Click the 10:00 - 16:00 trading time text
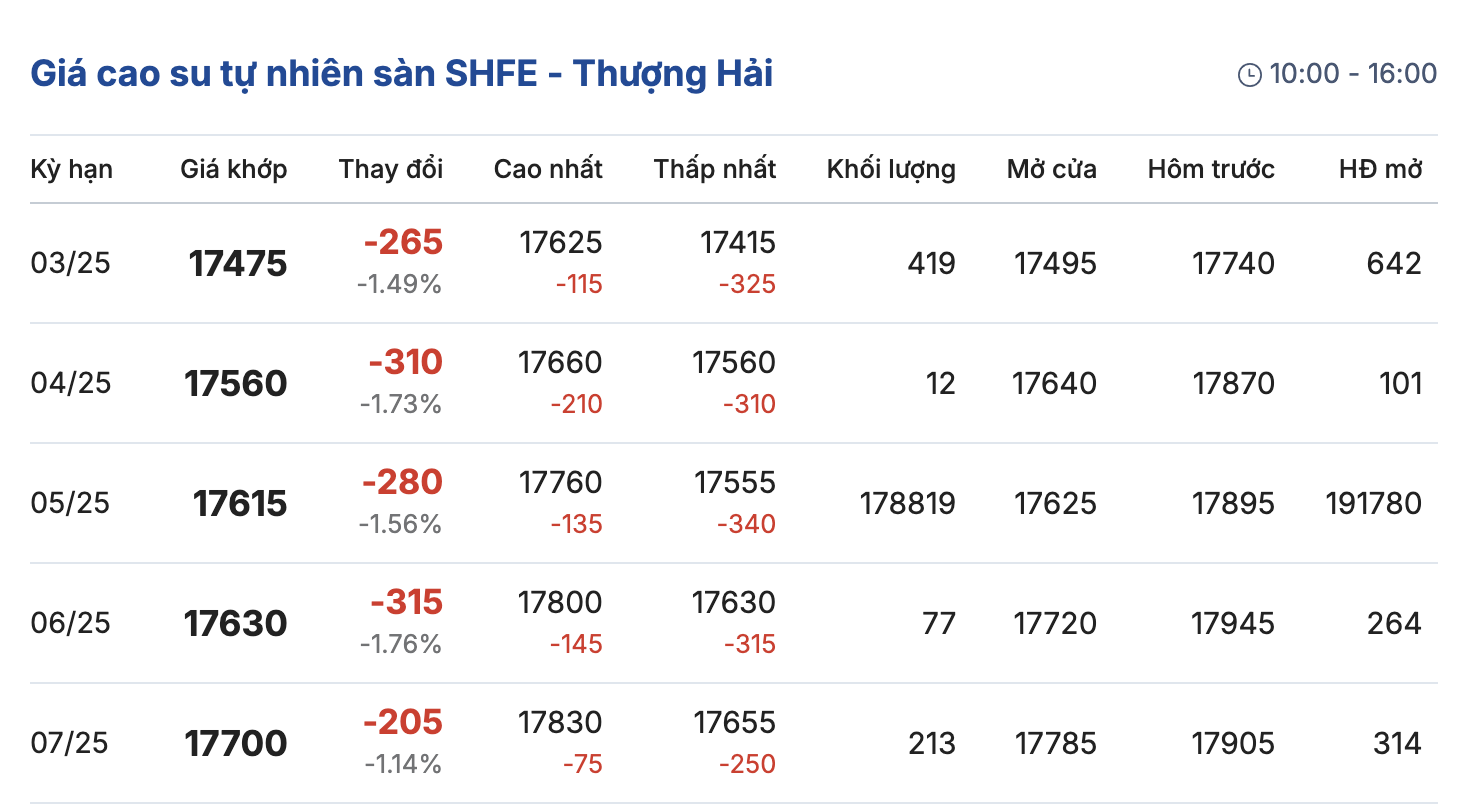1470x804 pixels. (1353, 74)
